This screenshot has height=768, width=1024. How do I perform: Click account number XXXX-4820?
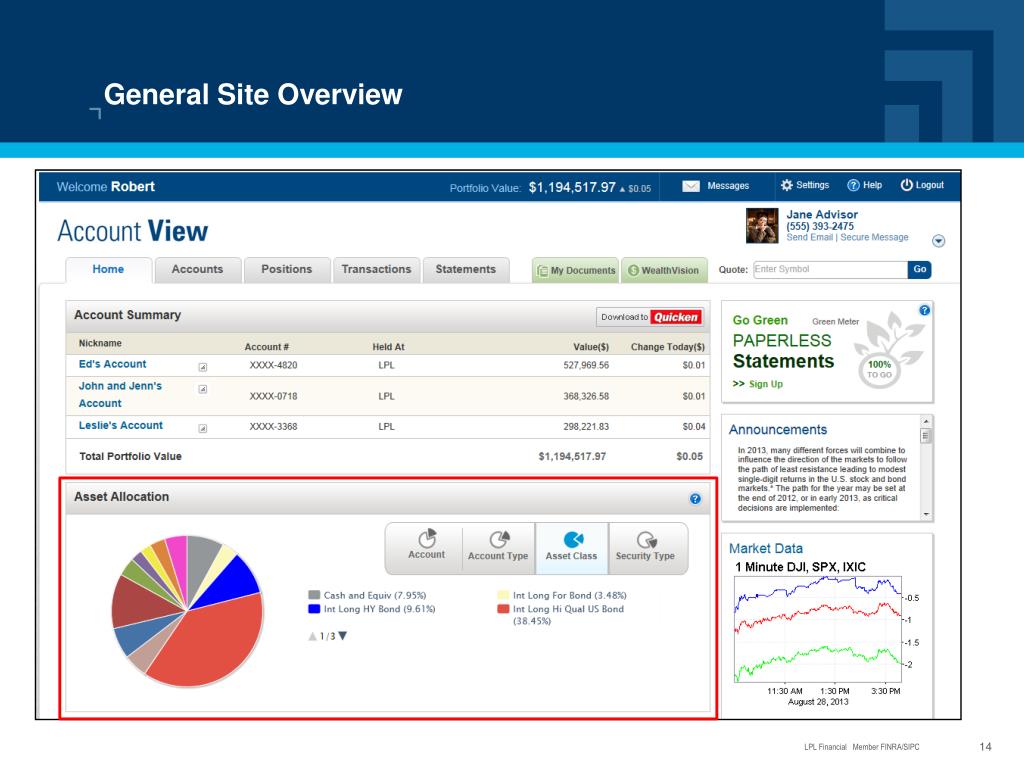pos(273,366)
